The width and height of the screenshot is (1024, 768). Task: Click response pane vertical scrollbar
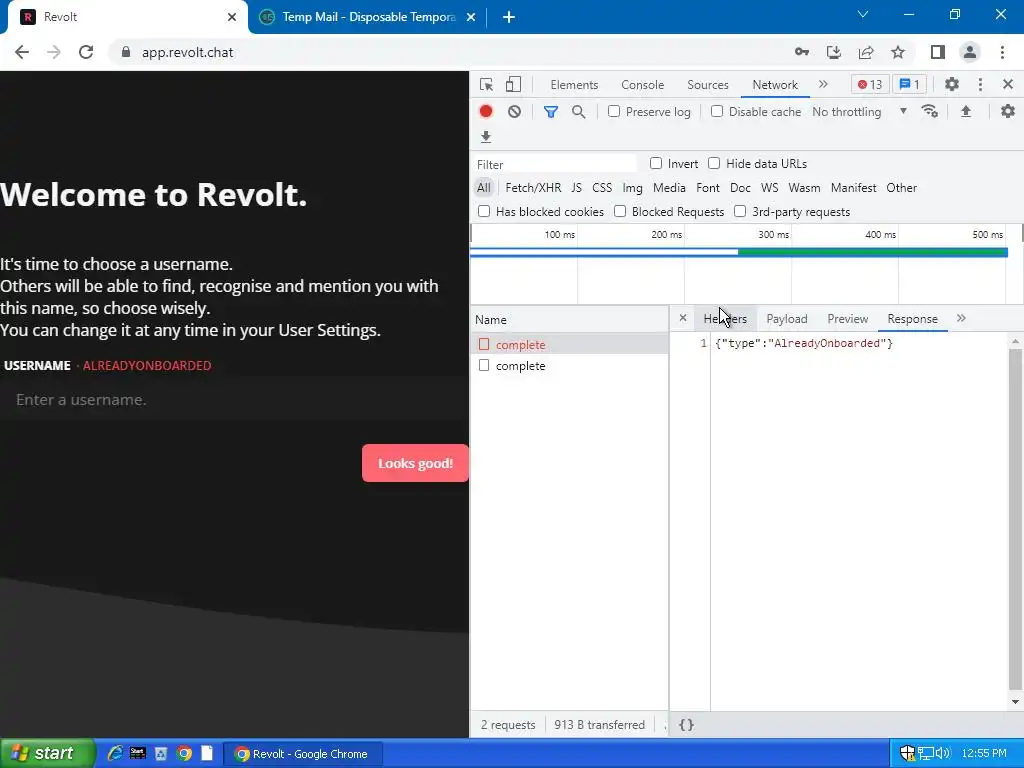click(1015, 519)
